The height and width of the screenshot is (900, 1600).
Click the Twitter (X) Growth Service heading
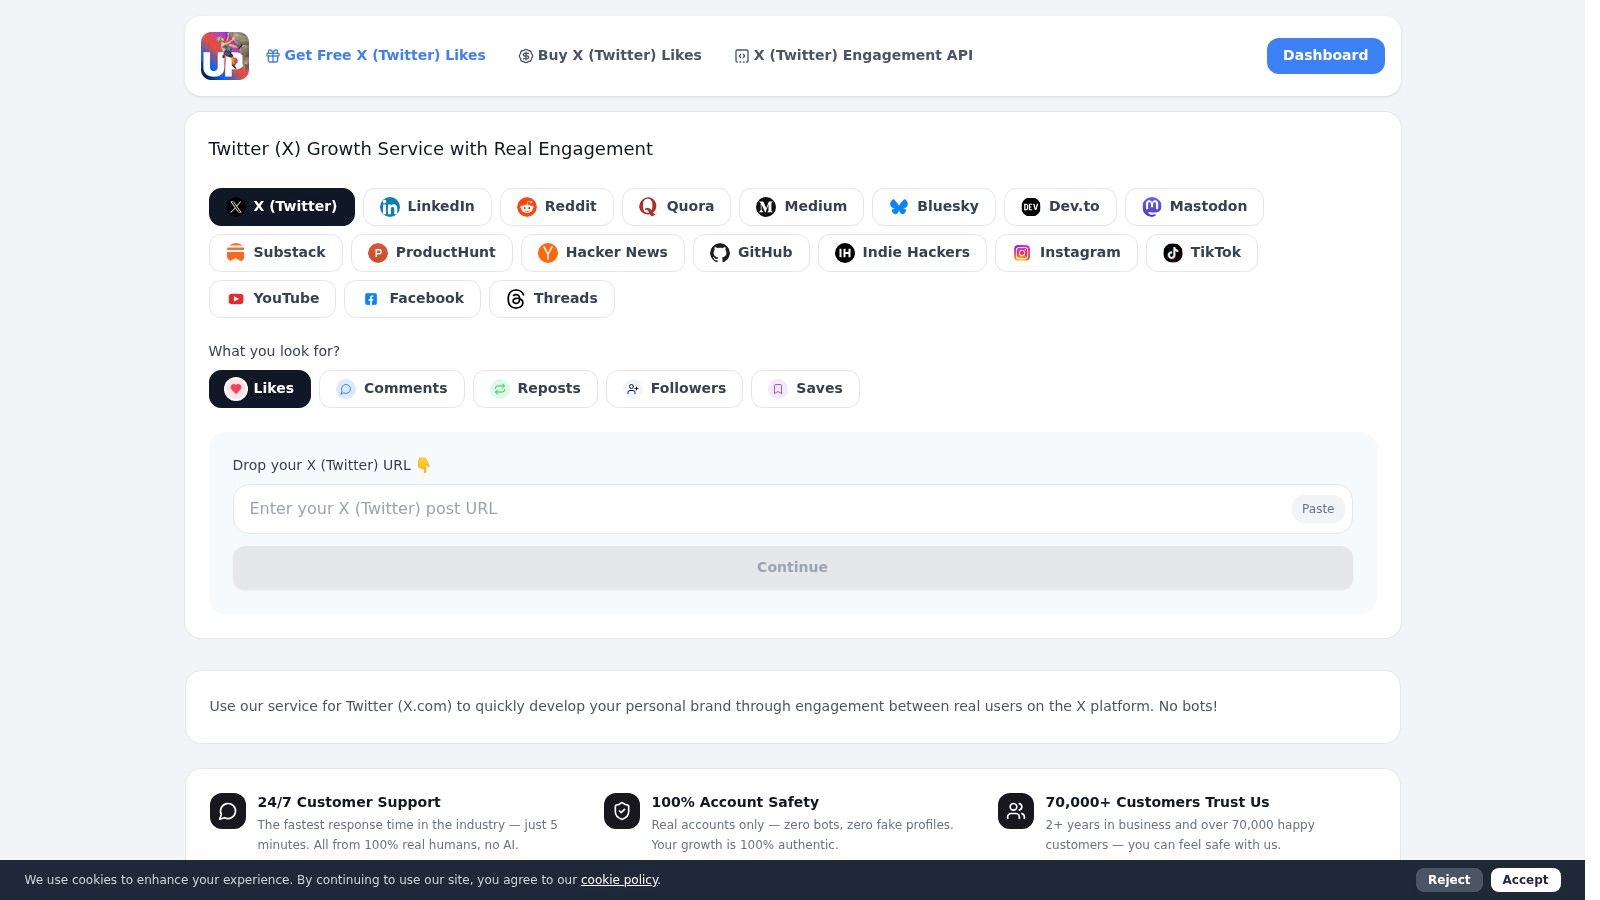pyautogui.click(x=431, y=149)
